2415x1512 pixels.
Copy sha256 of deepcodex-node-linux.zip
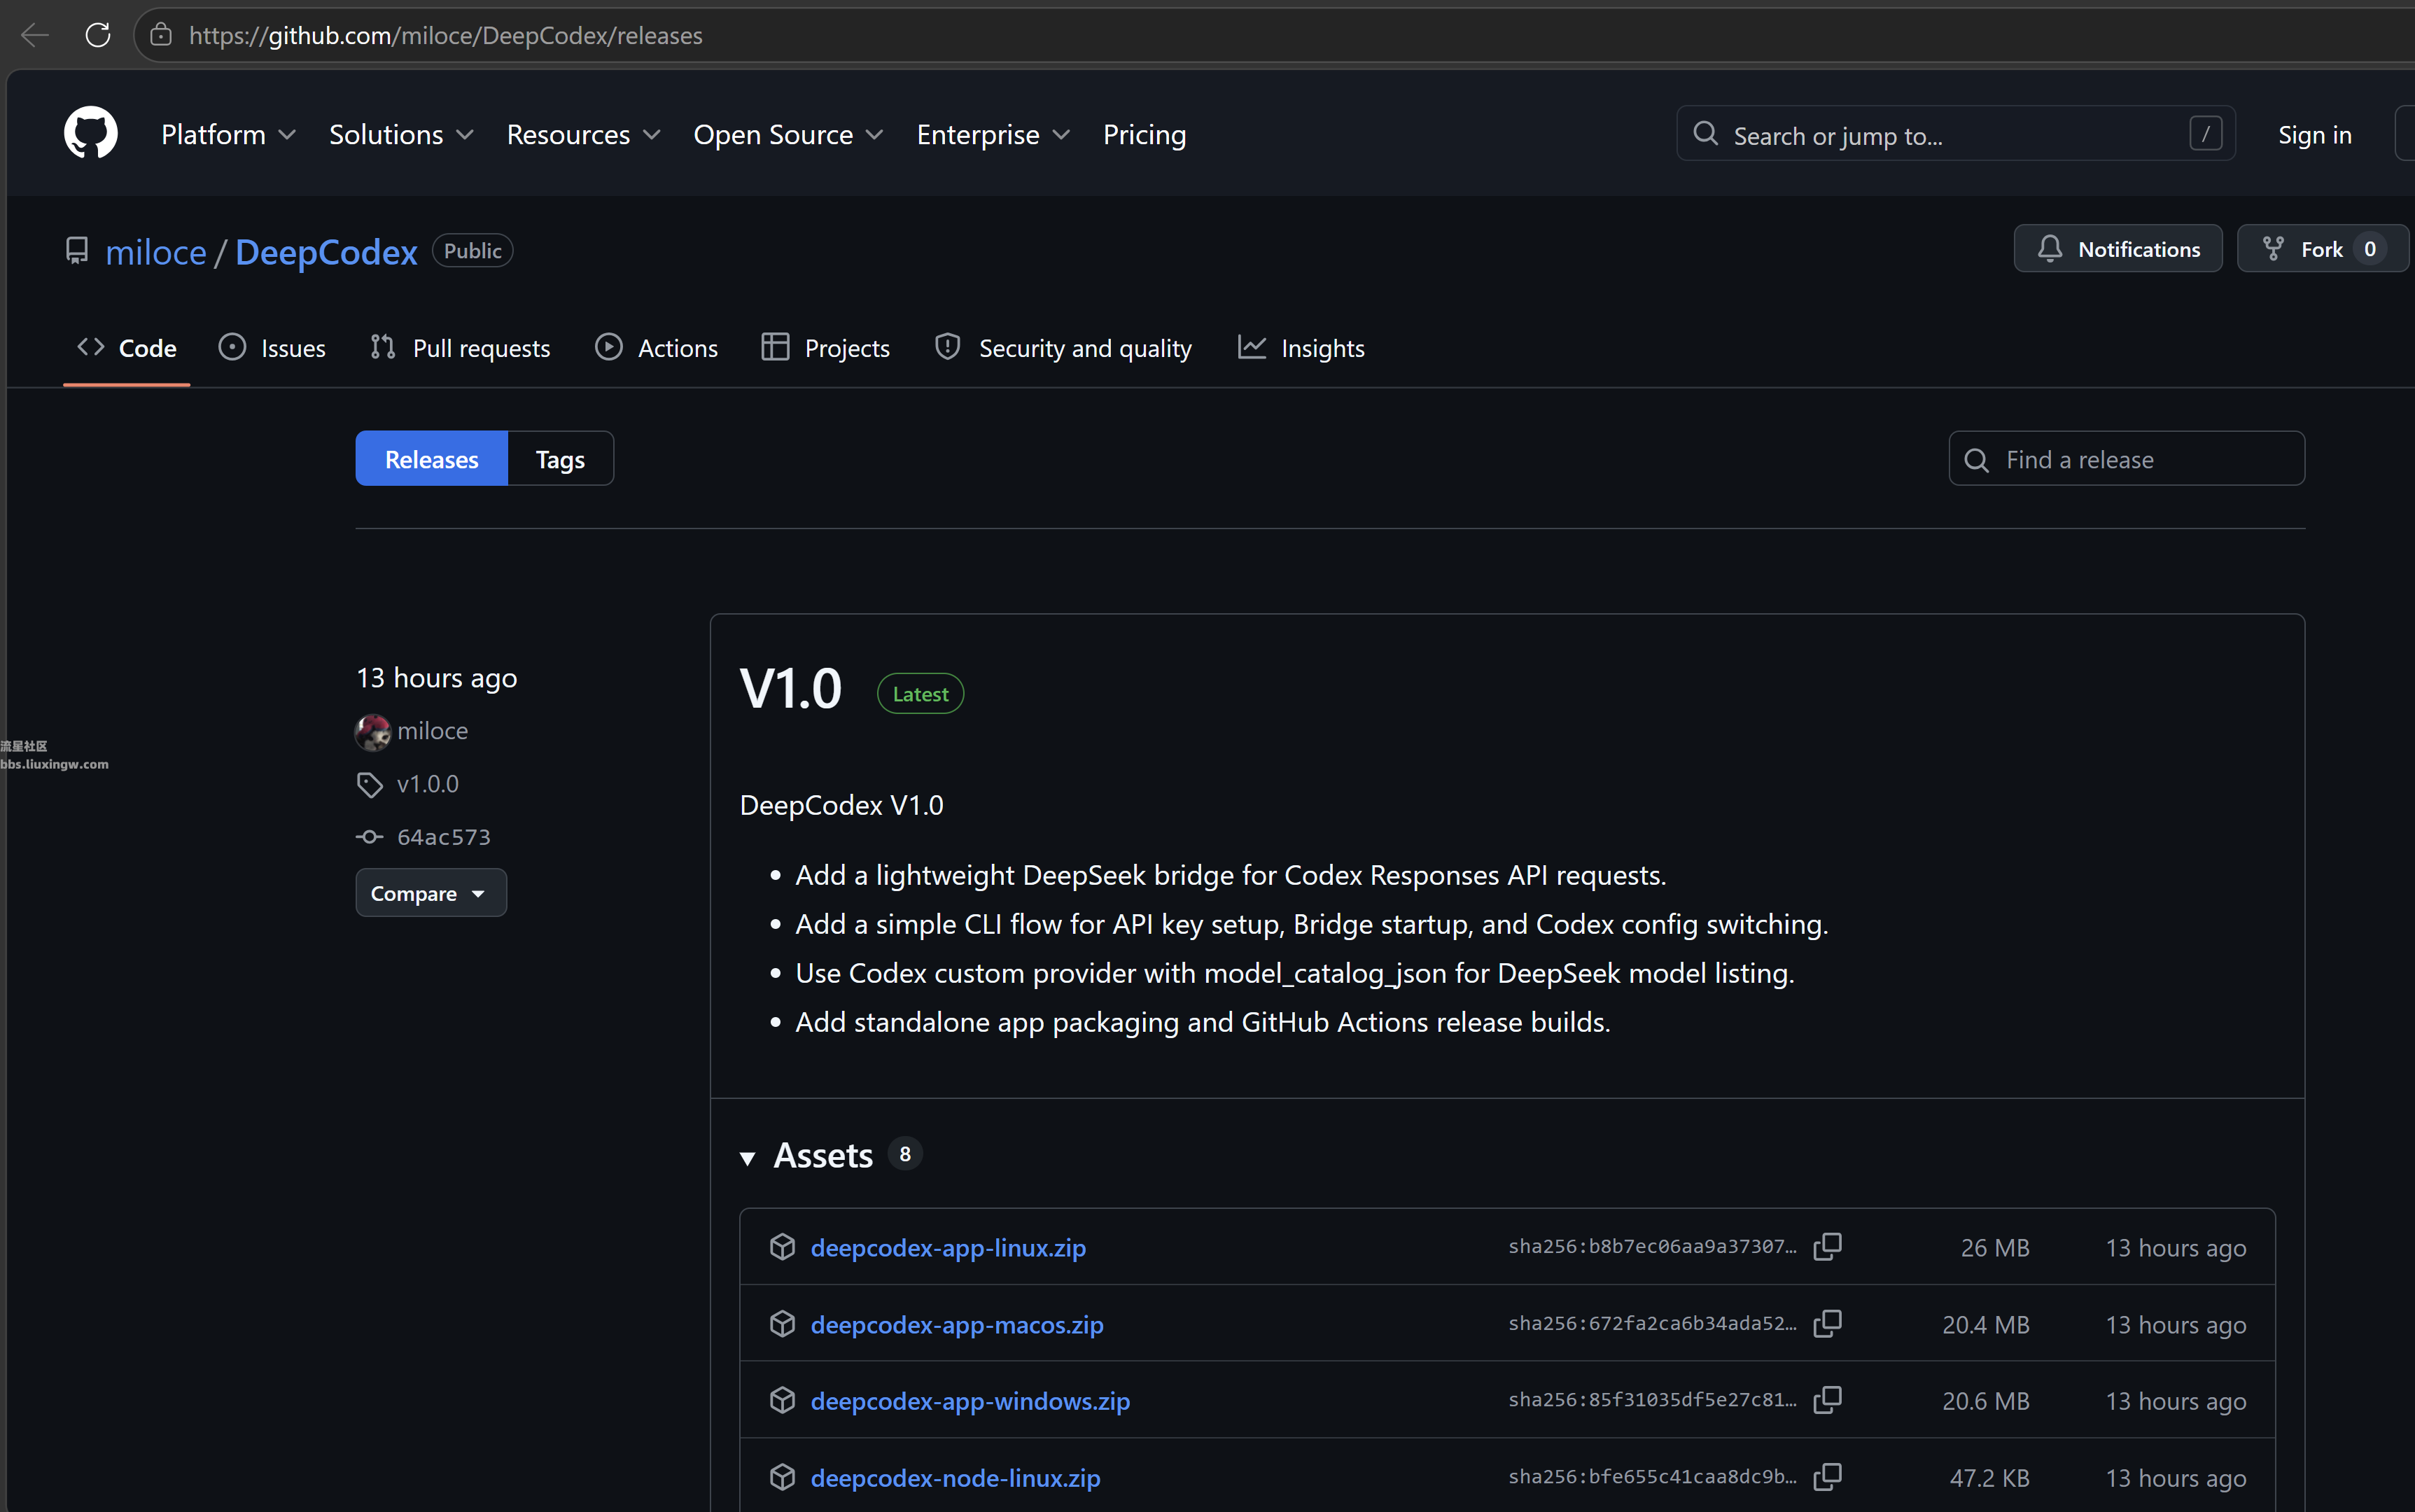1828,1477
